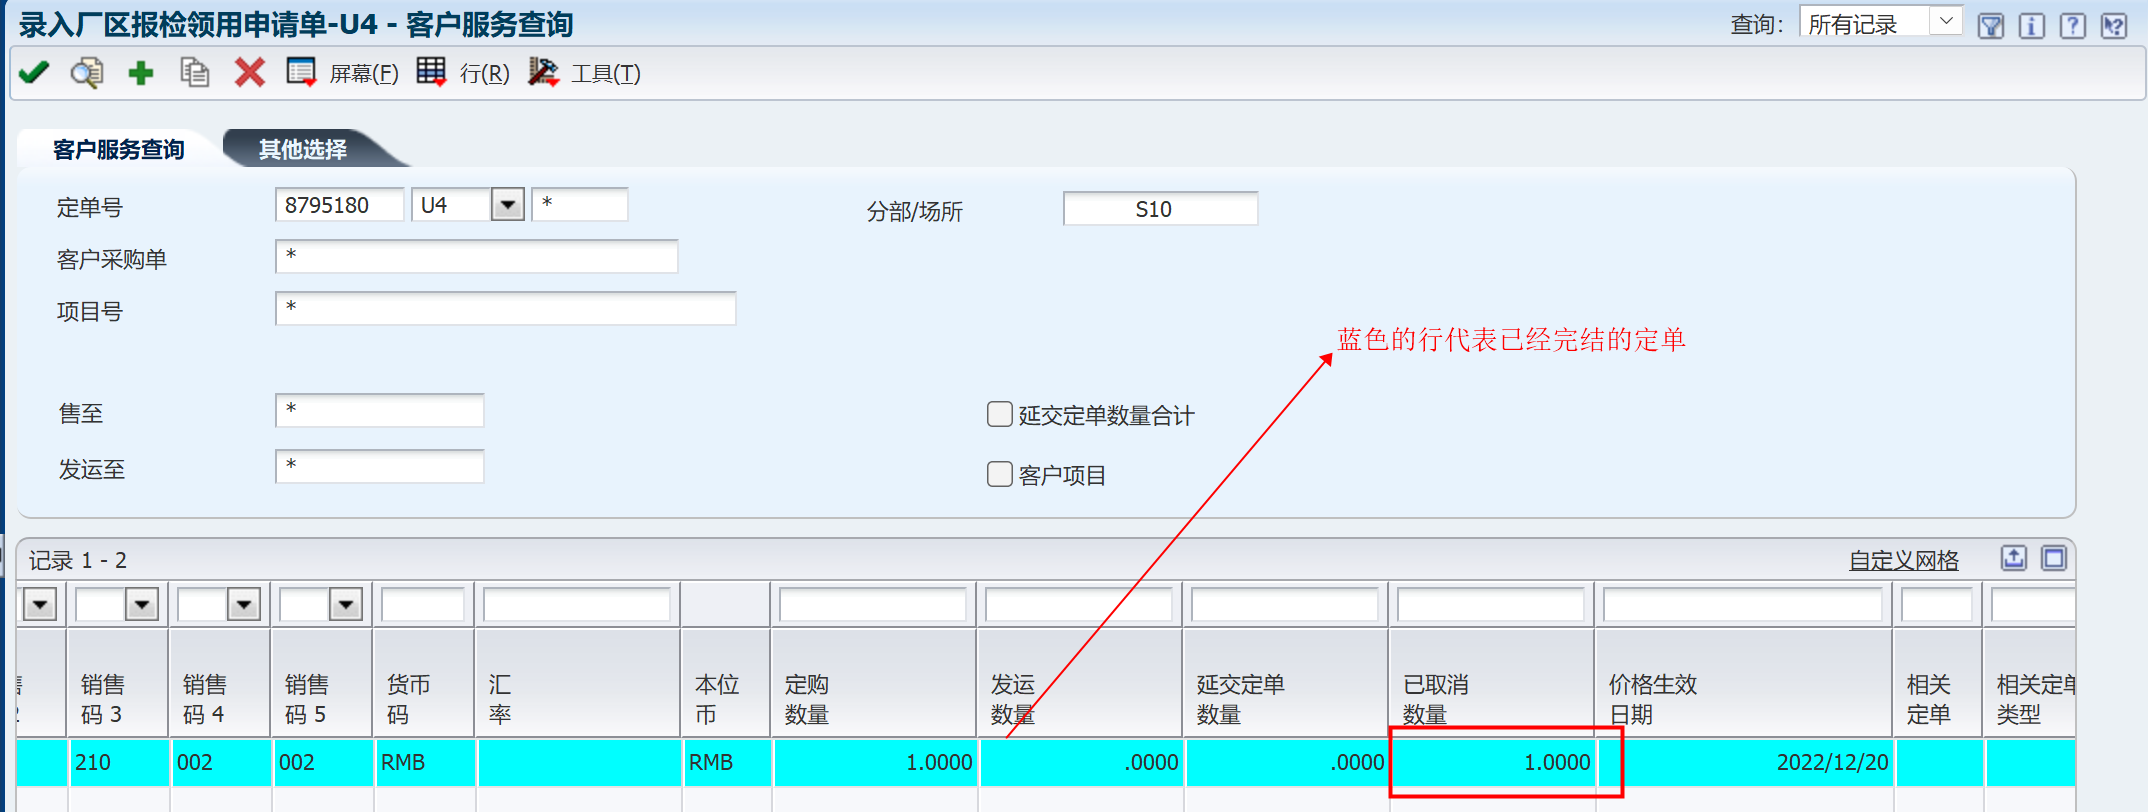The image size is (2148, 812).
Task: Click the 本位币 cell RMB
Action: pos(727,762)
